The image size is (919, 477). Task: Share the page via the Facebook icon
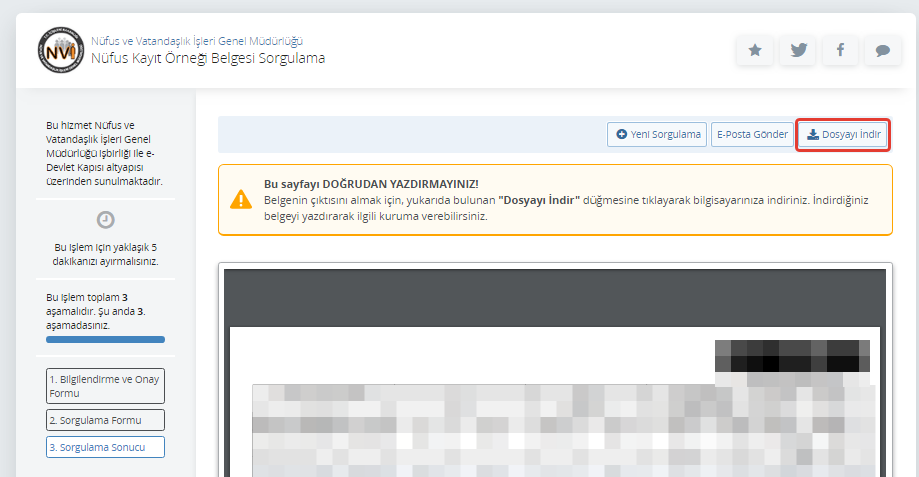tap(840, 51)
